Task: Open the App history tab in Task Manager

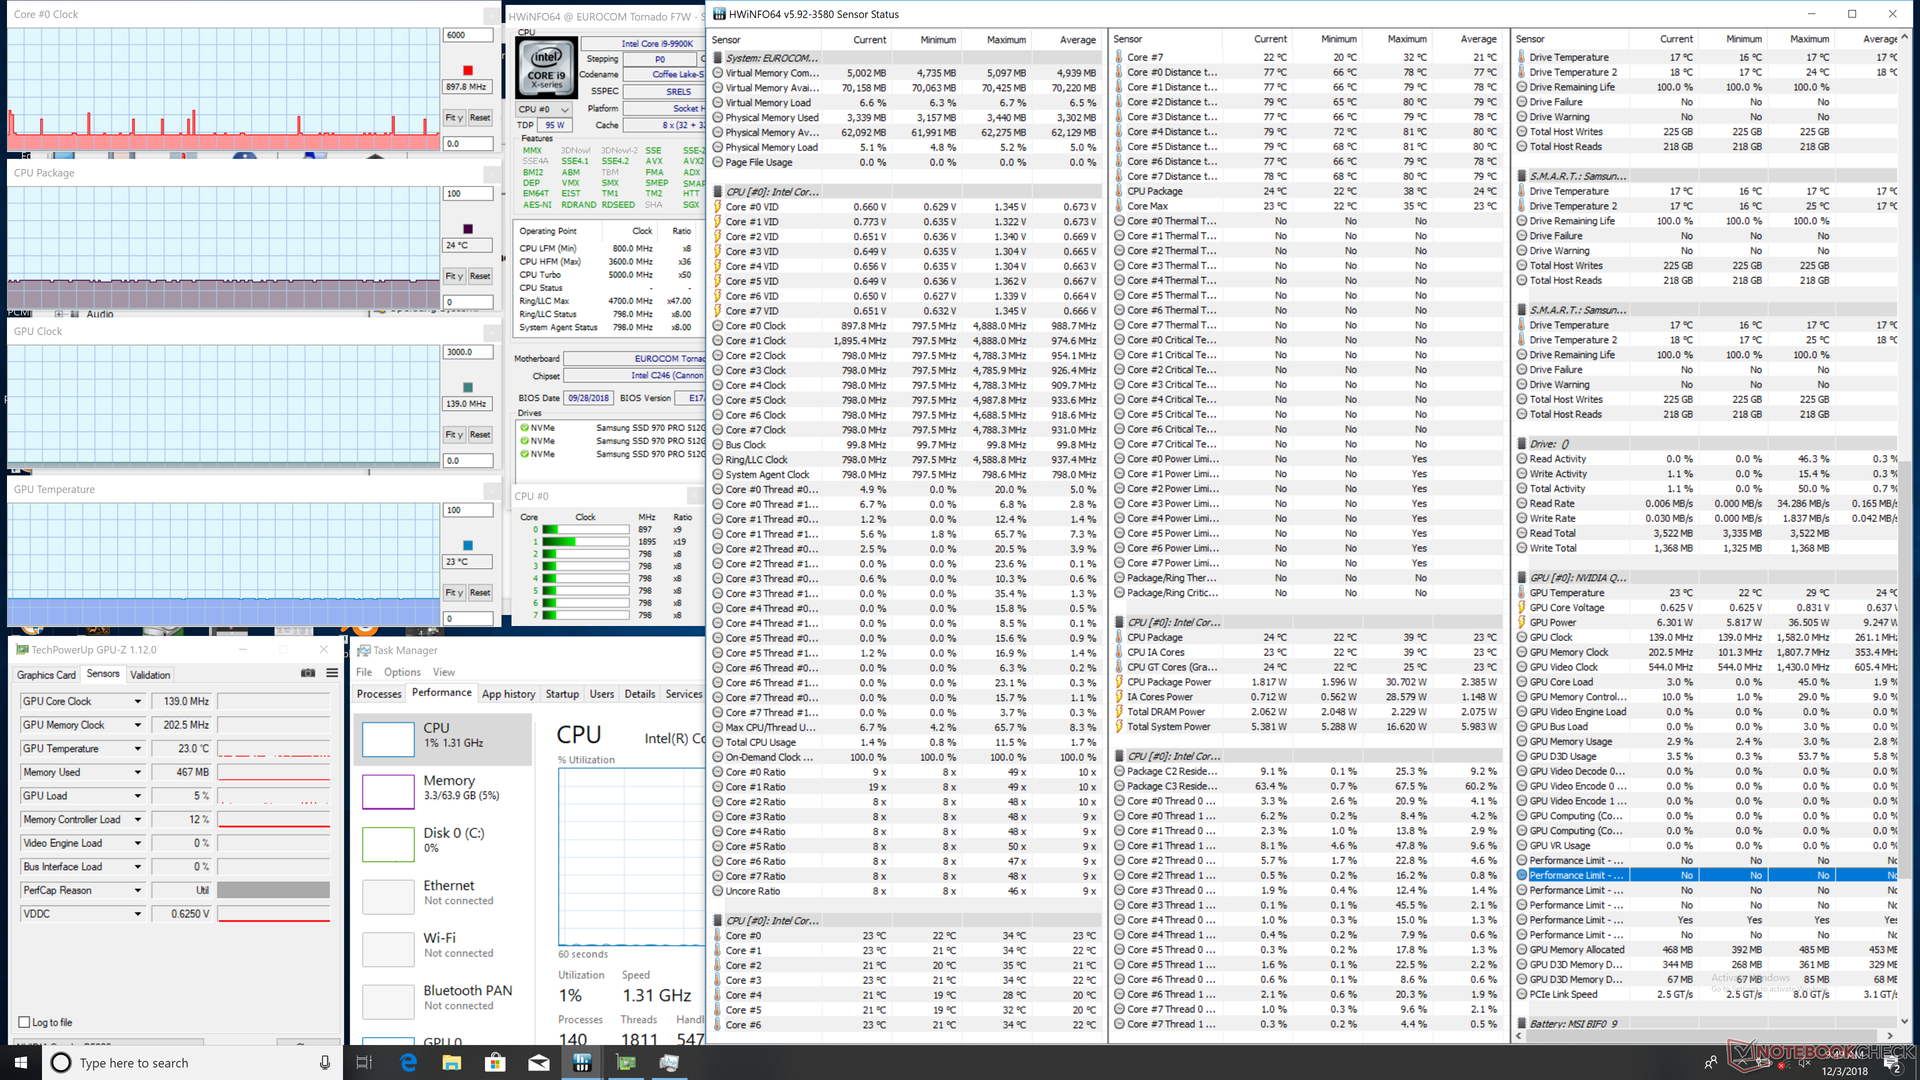Action: [x=508, y=694]
